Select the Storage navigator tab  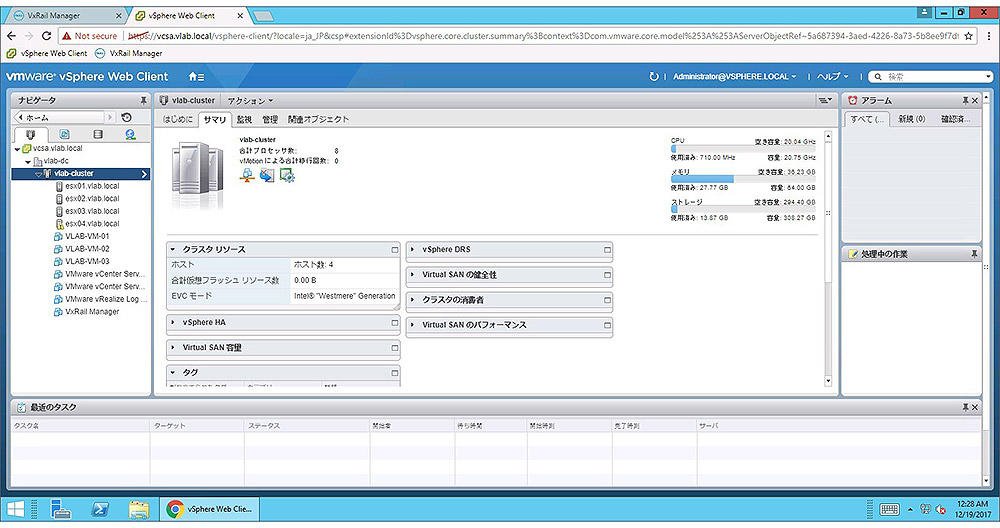point(98,135)
